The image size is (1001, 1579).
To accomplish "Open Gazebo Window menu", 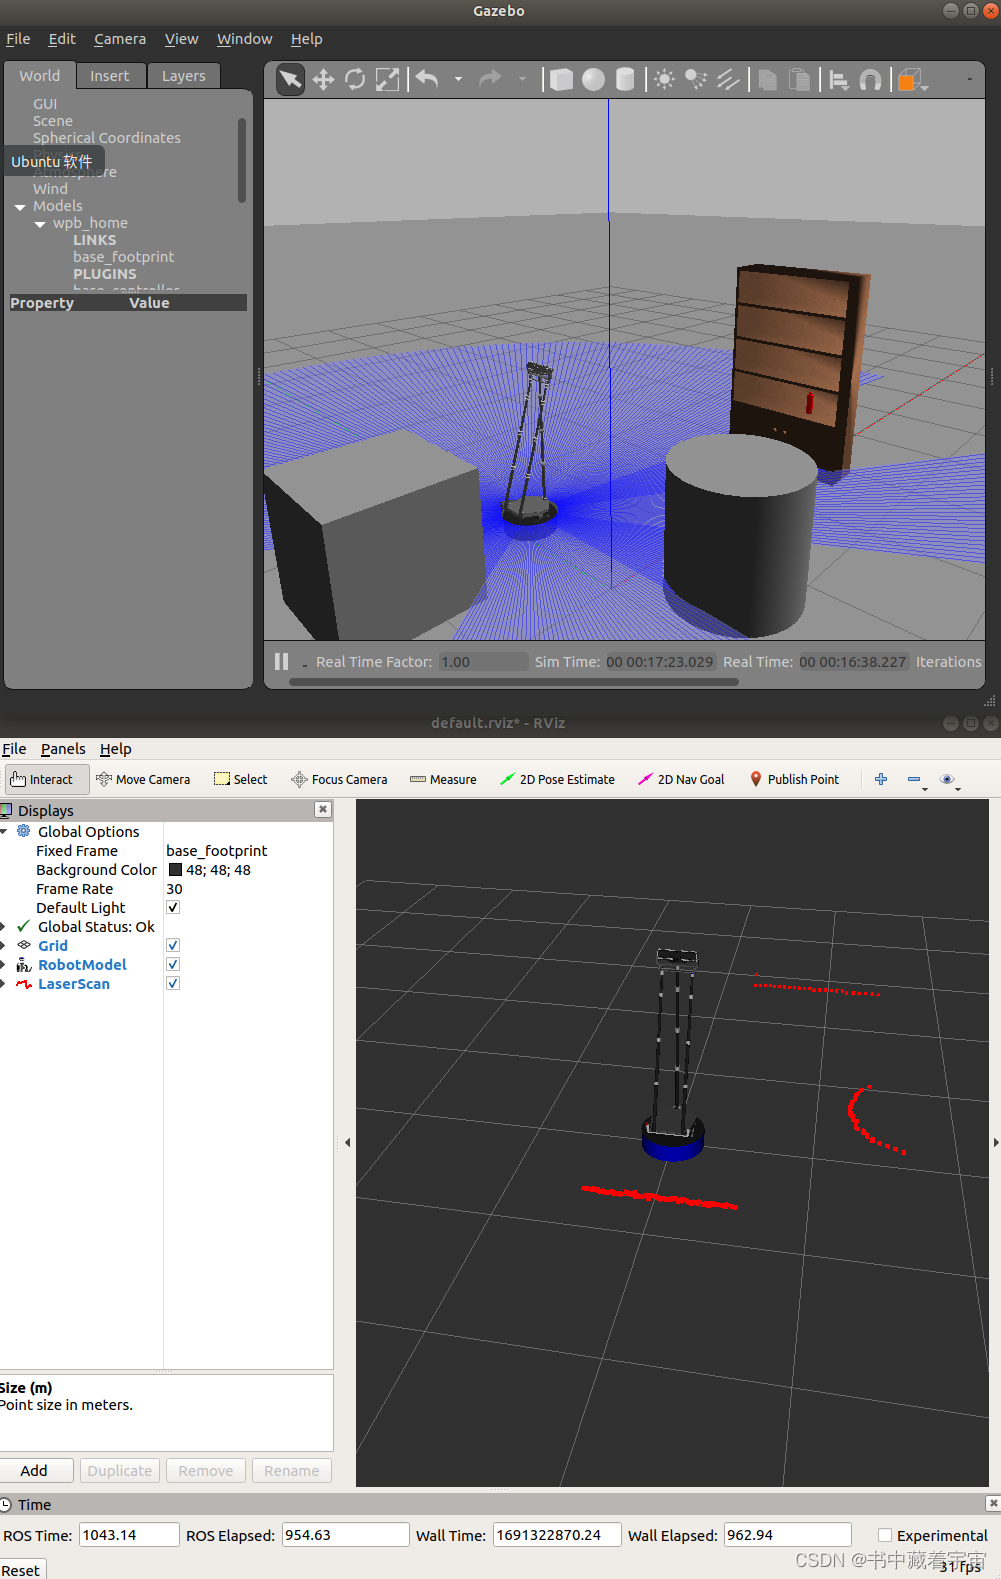I will click(x=245, y=39).
